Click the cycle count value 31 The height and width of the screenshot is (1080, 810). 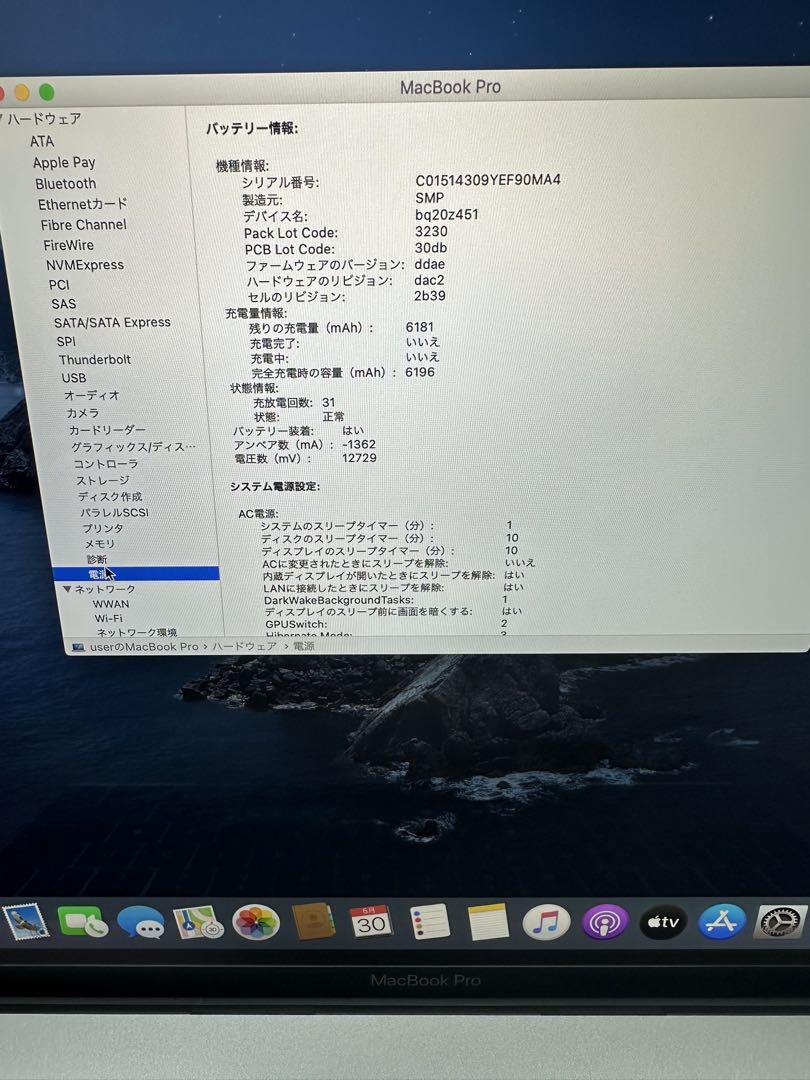point(329,402)
